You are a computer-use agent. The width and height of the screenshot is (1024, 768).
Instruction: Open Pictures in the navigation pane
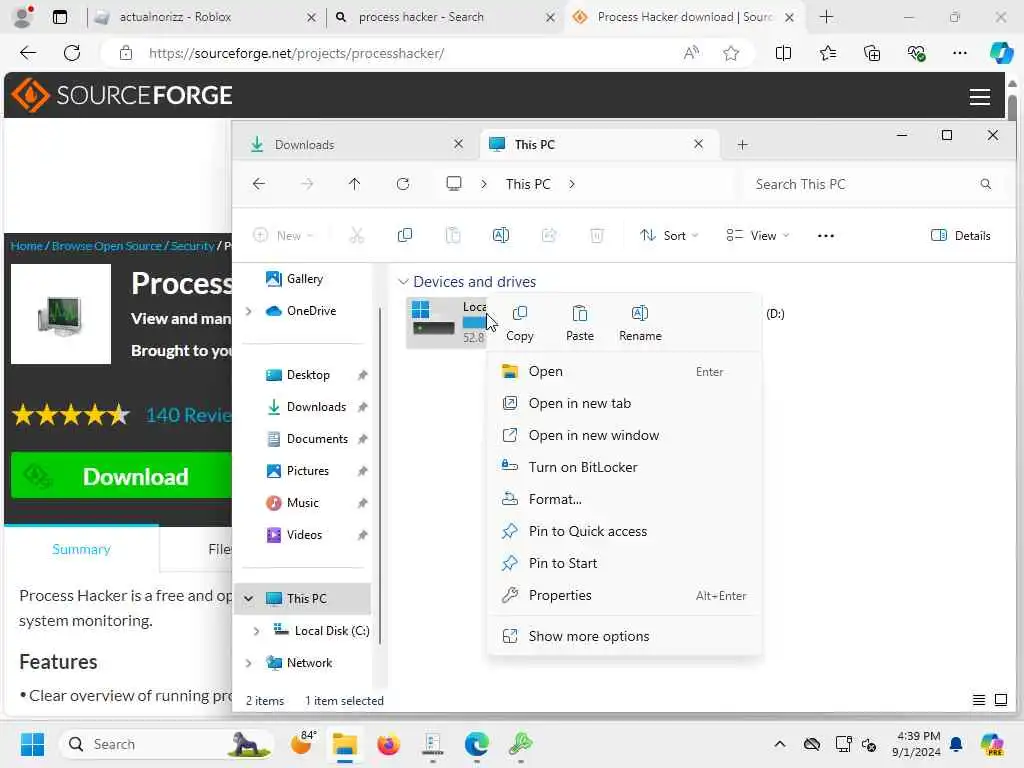(308, 471)
